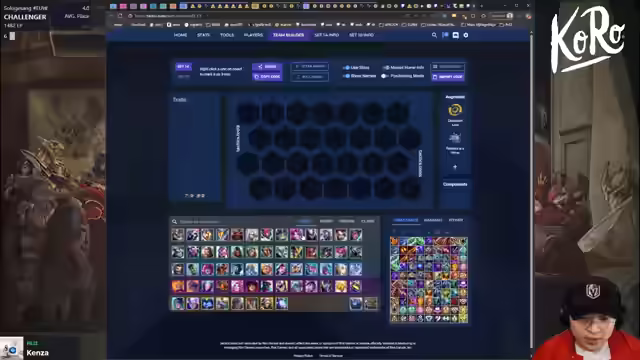Select the golden spiral augment icon
The image size is (640, 360).
[455, 110]
